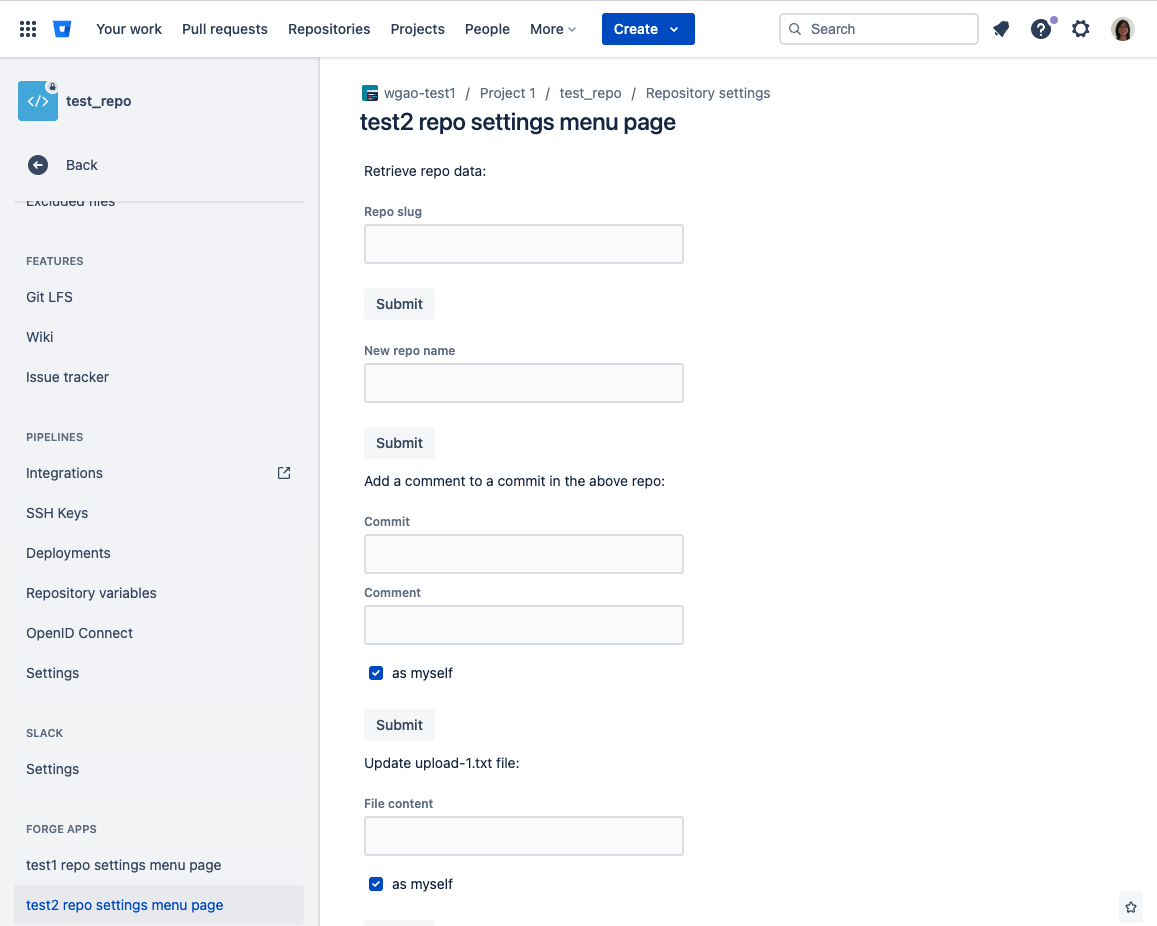Click the wgao-test1 workspace icon in breadcrumb
This screenshot has width=1157, height=926.
coord(369,92)
